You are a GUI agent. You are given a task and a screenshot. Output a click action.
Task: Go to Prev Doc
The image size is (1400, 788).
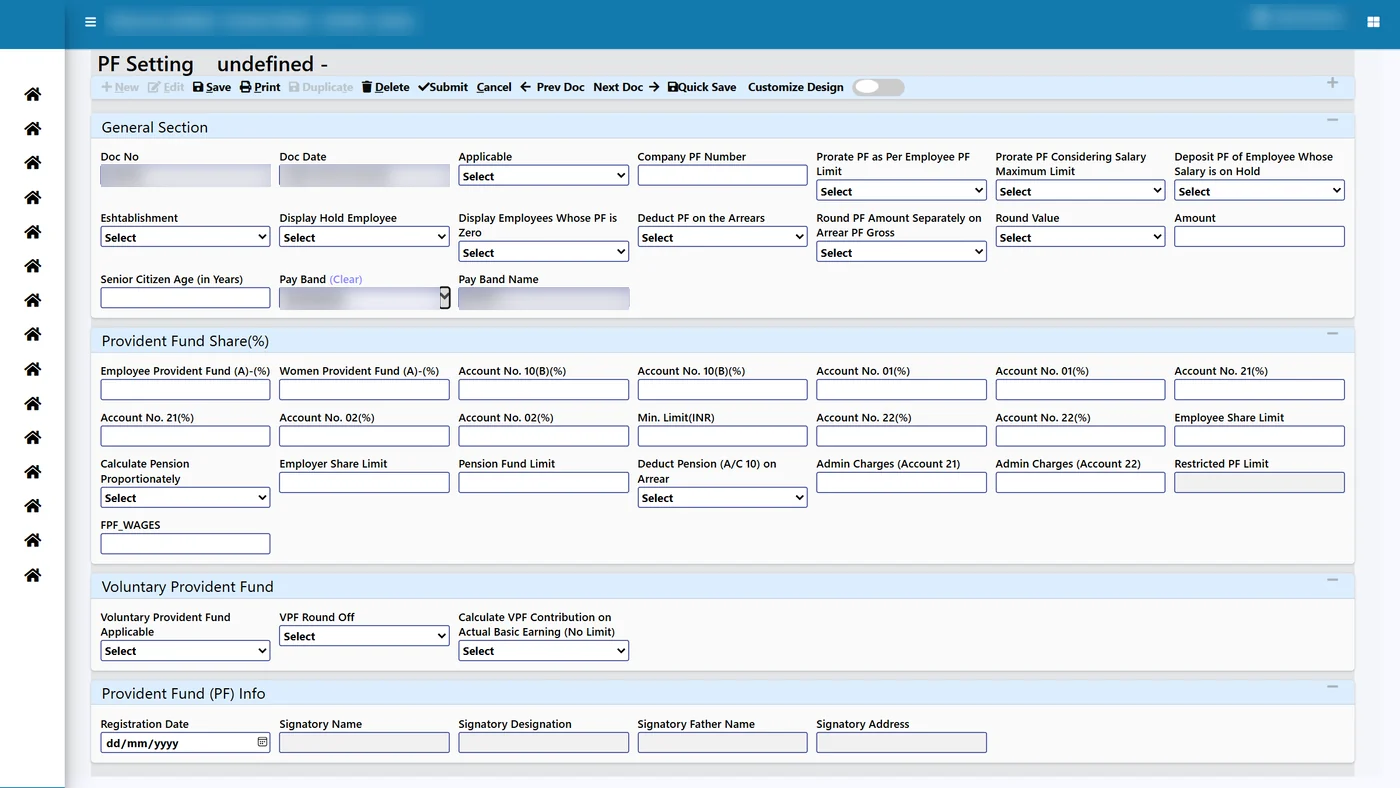(552, 87)
